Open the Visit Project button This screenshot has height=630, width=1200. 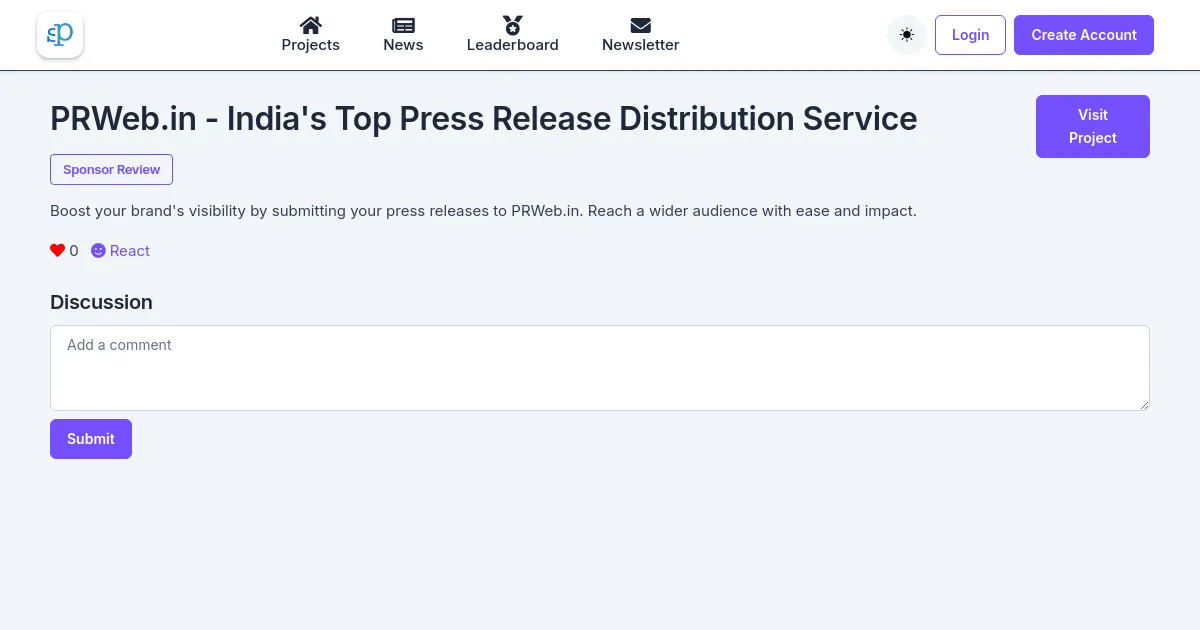click(1092, 126)
